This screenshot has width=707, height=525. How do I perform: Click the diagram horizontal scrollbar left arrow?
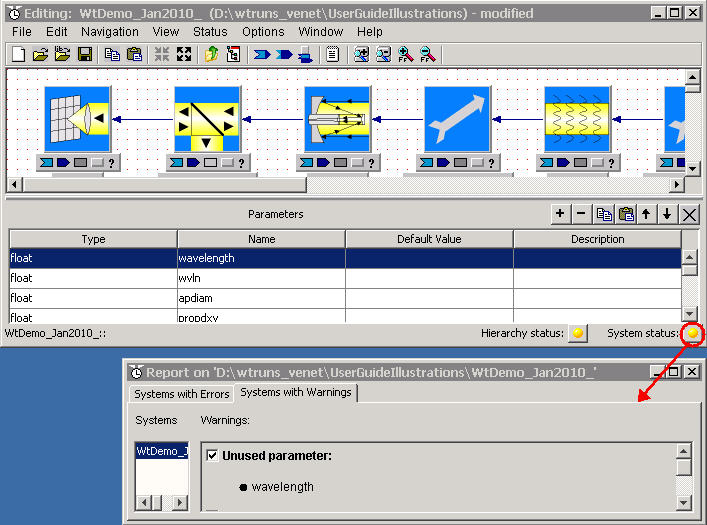click(x=15, y=184)
